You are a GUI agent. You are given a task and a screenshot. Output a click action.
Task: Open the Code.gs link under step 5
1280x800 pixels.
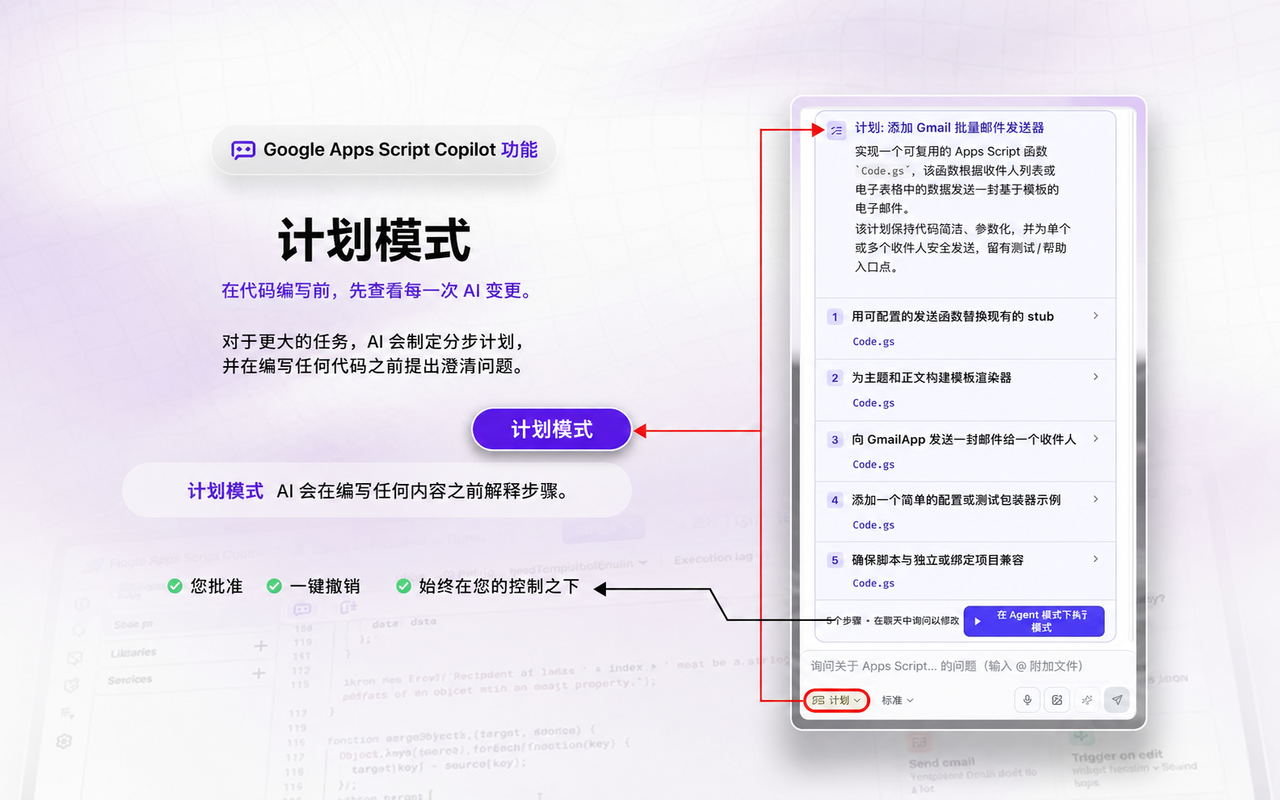click(873, 584)
